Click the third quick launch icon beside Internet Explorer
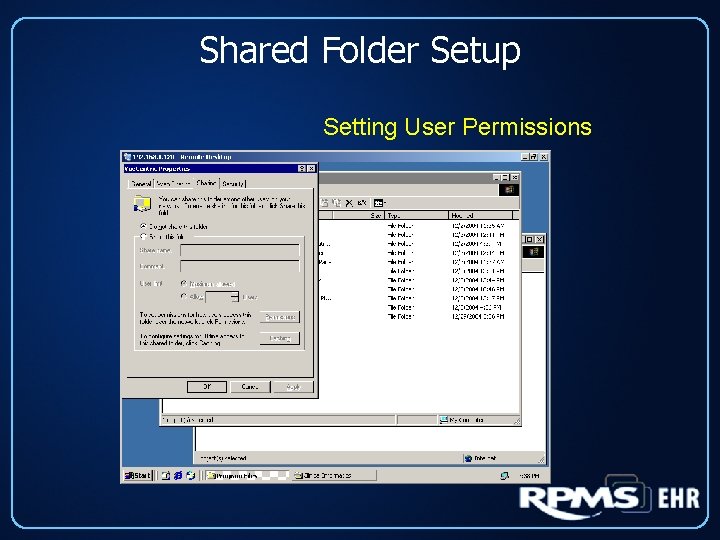Image resolution: width=720 pixels, height=540 pixels. tap(191, 476)
